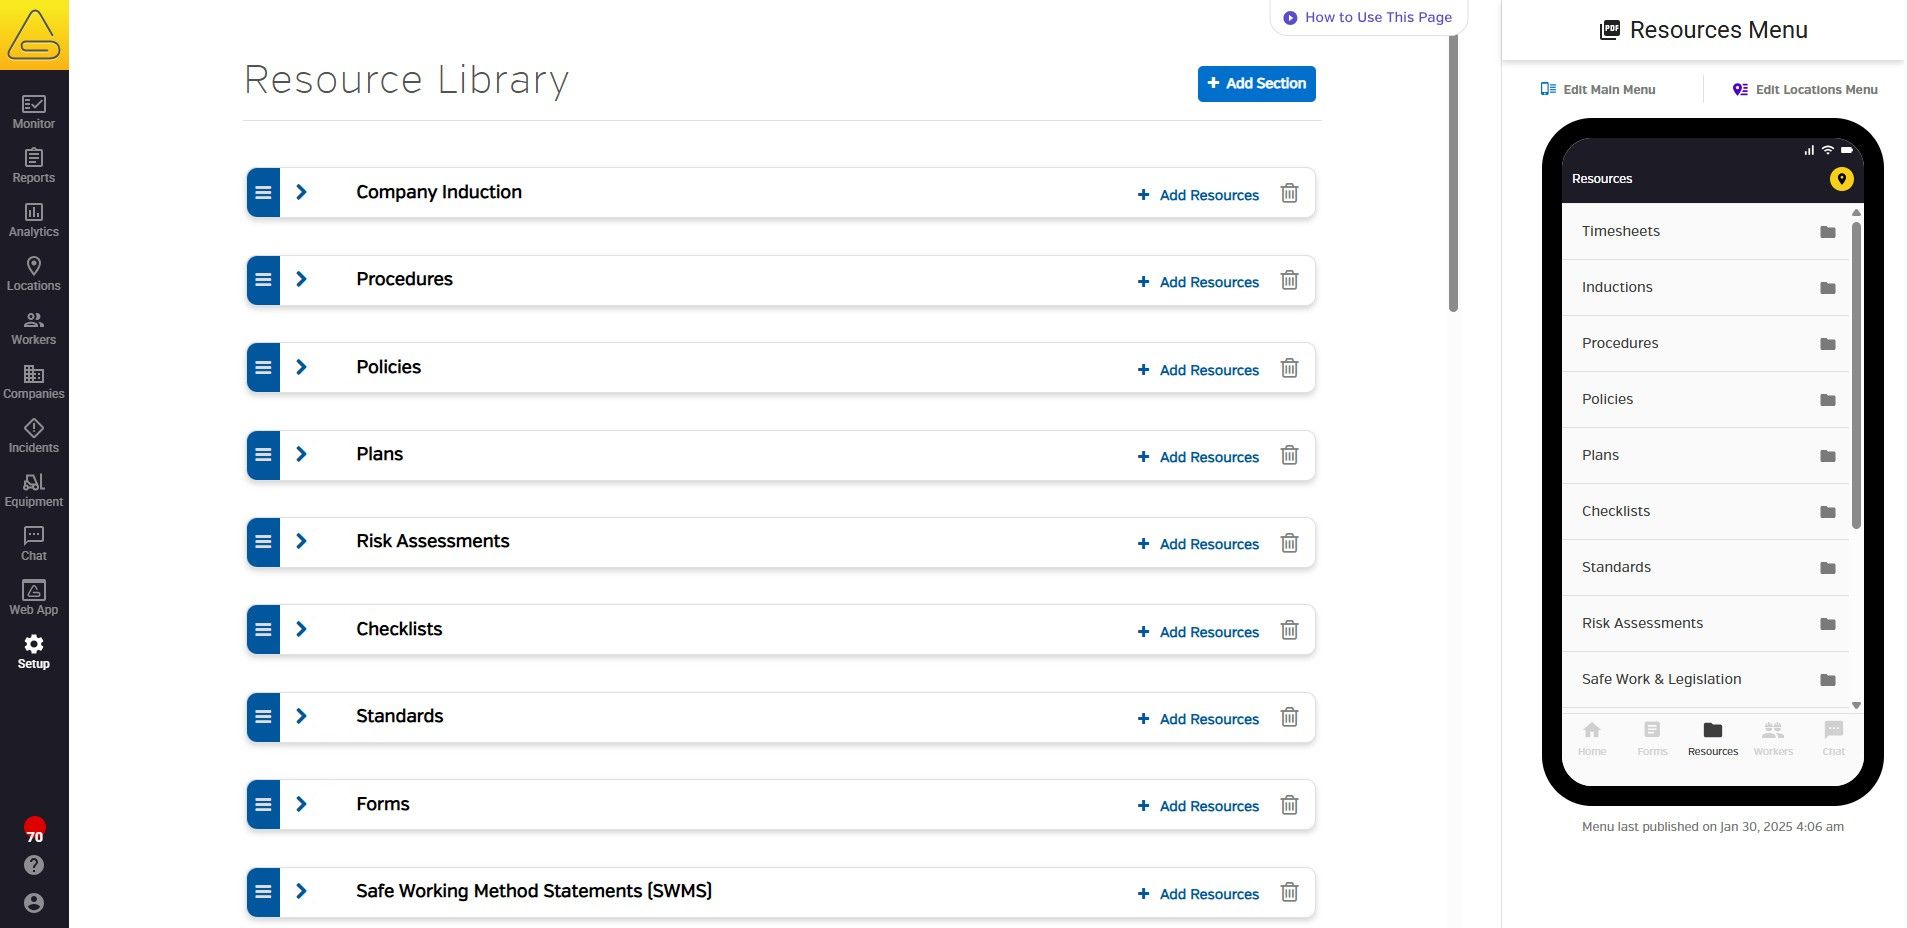The image size is (1907, 928).
Task: Open Web App from the sidebar
Action: (34, 598)
